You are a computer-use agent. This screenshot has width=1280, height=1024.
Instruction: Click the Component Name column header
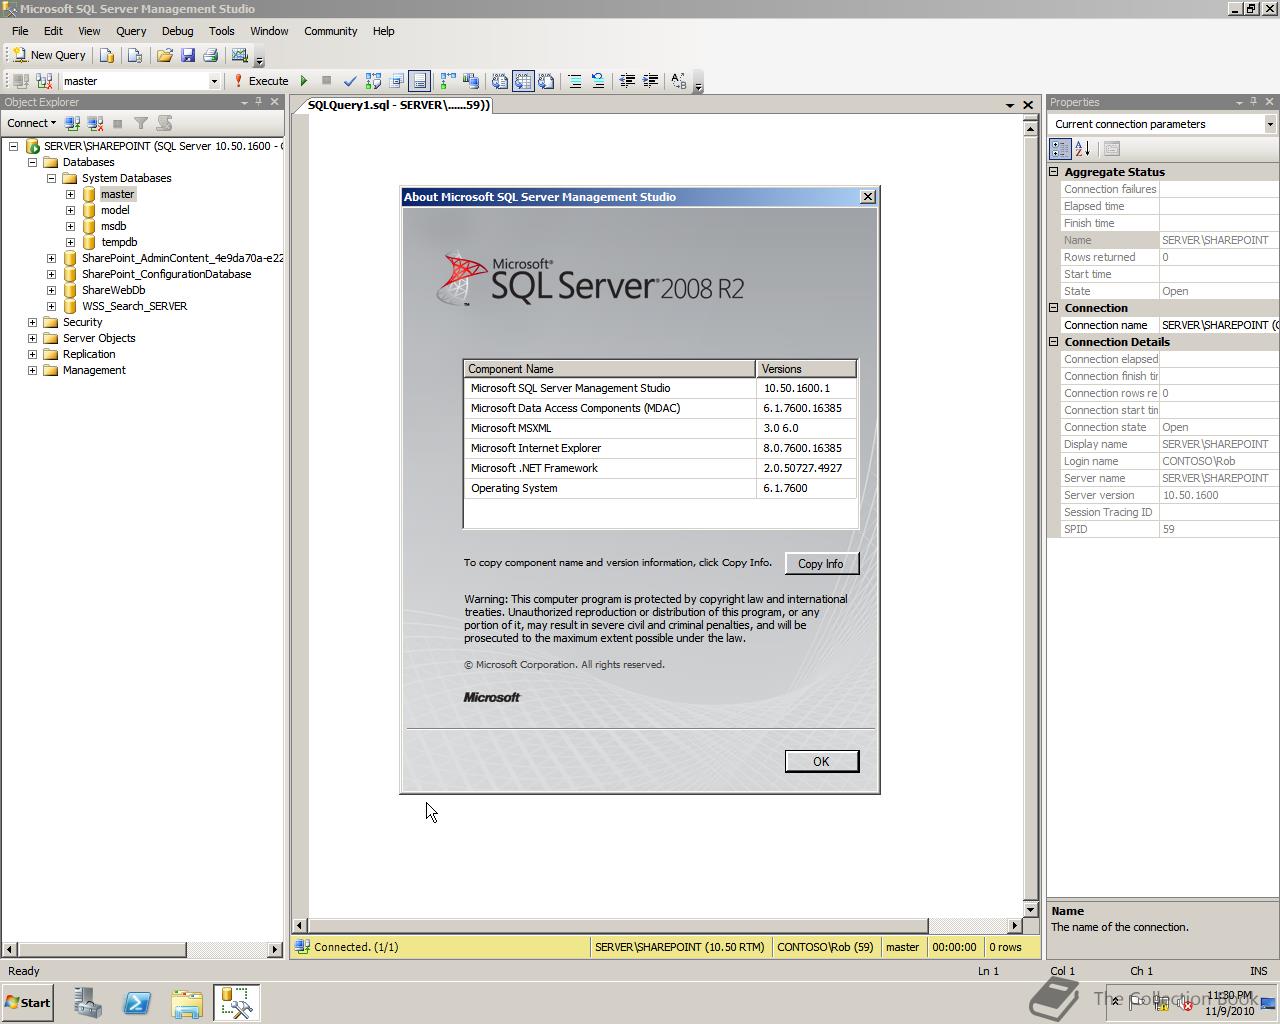tap(609, 369)
